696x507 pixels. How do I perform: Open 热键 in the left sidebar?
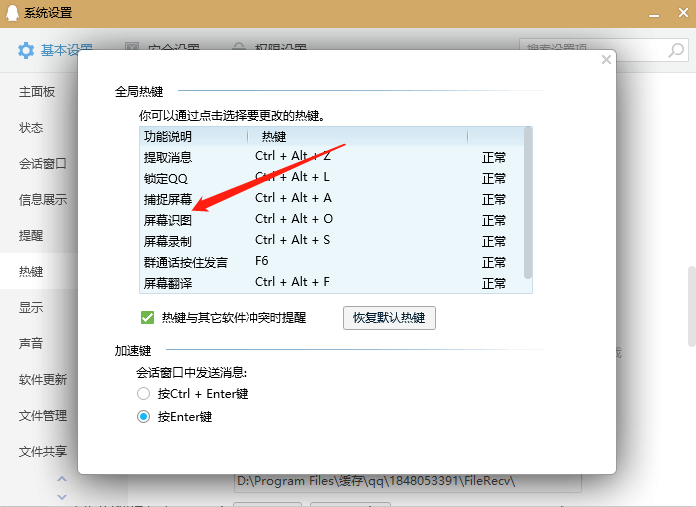tap(31, 271)
